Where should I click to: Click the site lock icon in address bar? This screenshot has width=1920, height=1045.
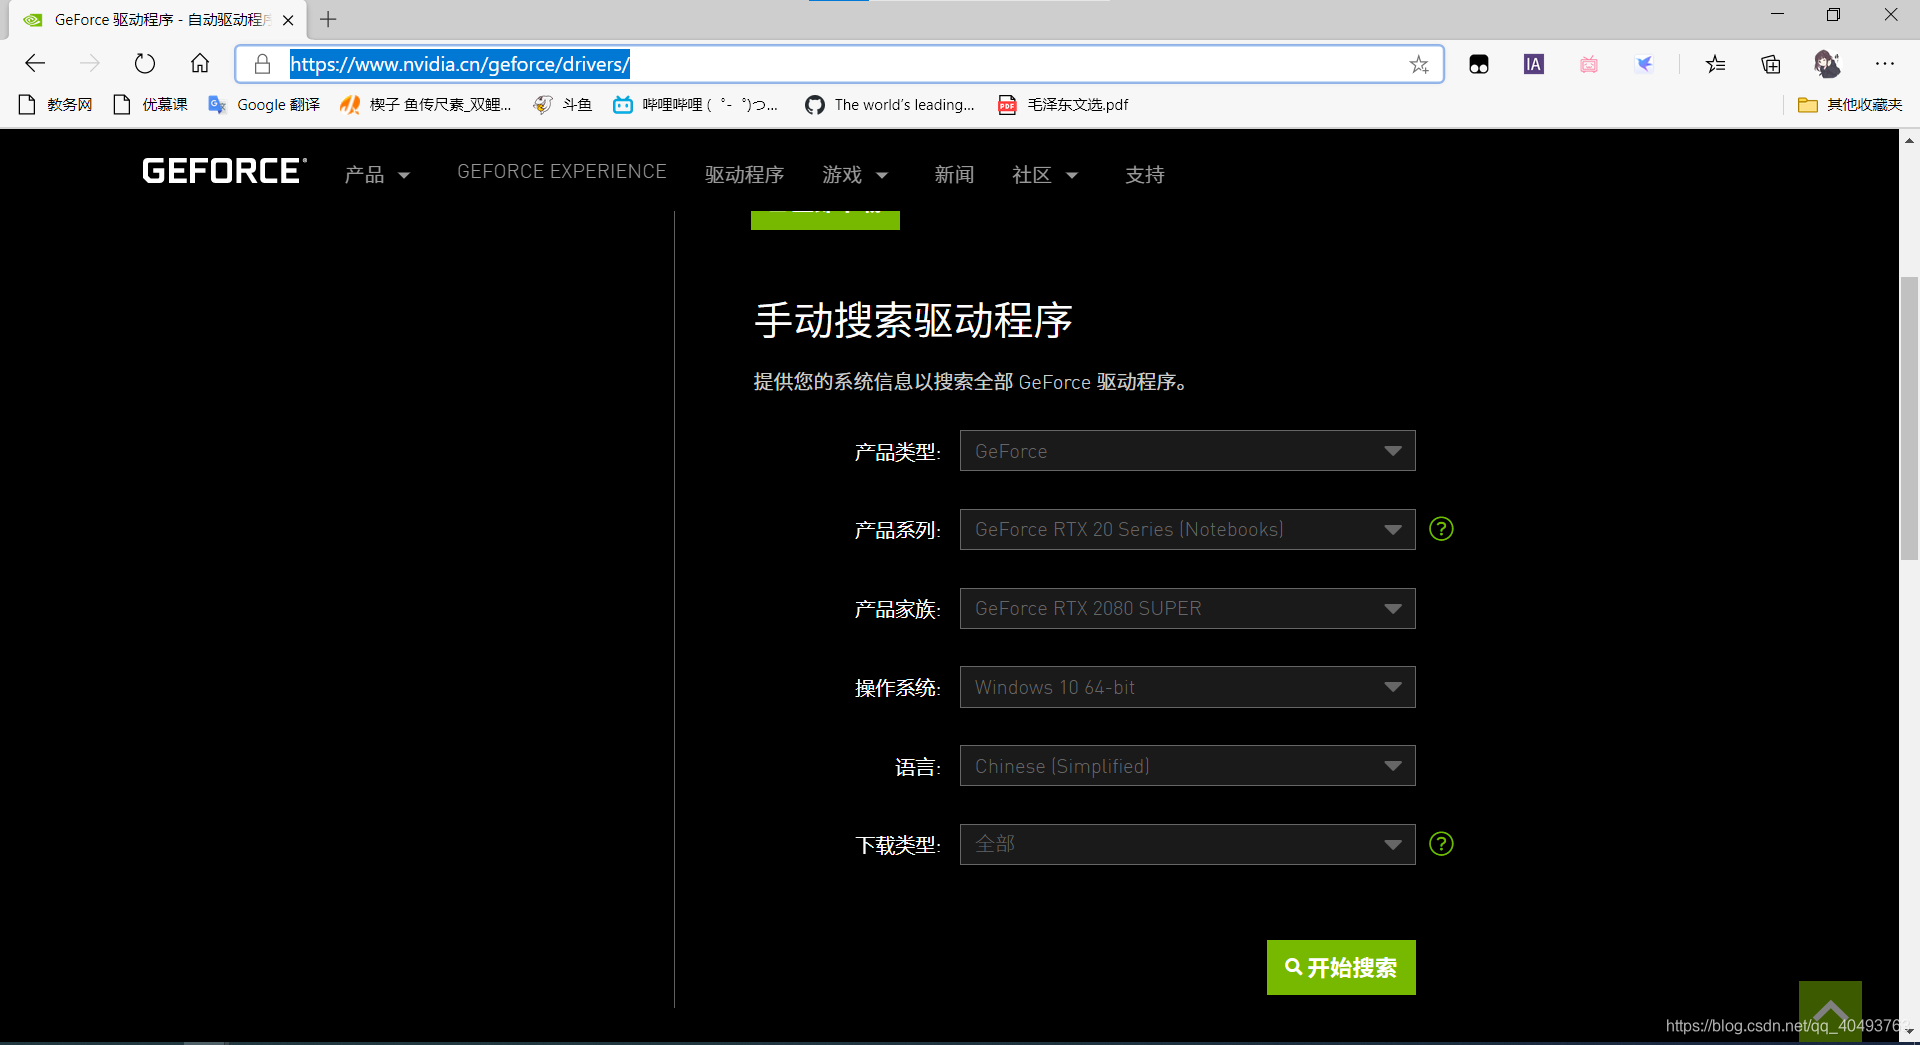click(262, 64)
